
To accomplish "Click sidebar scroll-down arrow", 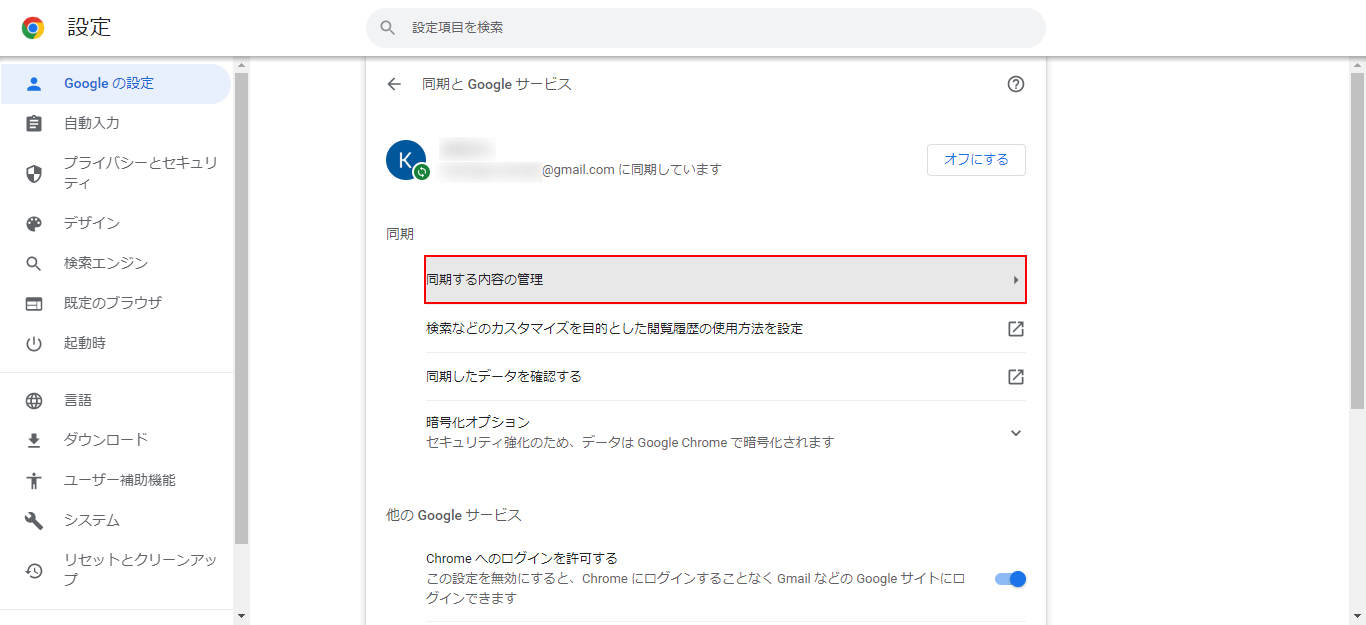I will (x=241, y=615).
